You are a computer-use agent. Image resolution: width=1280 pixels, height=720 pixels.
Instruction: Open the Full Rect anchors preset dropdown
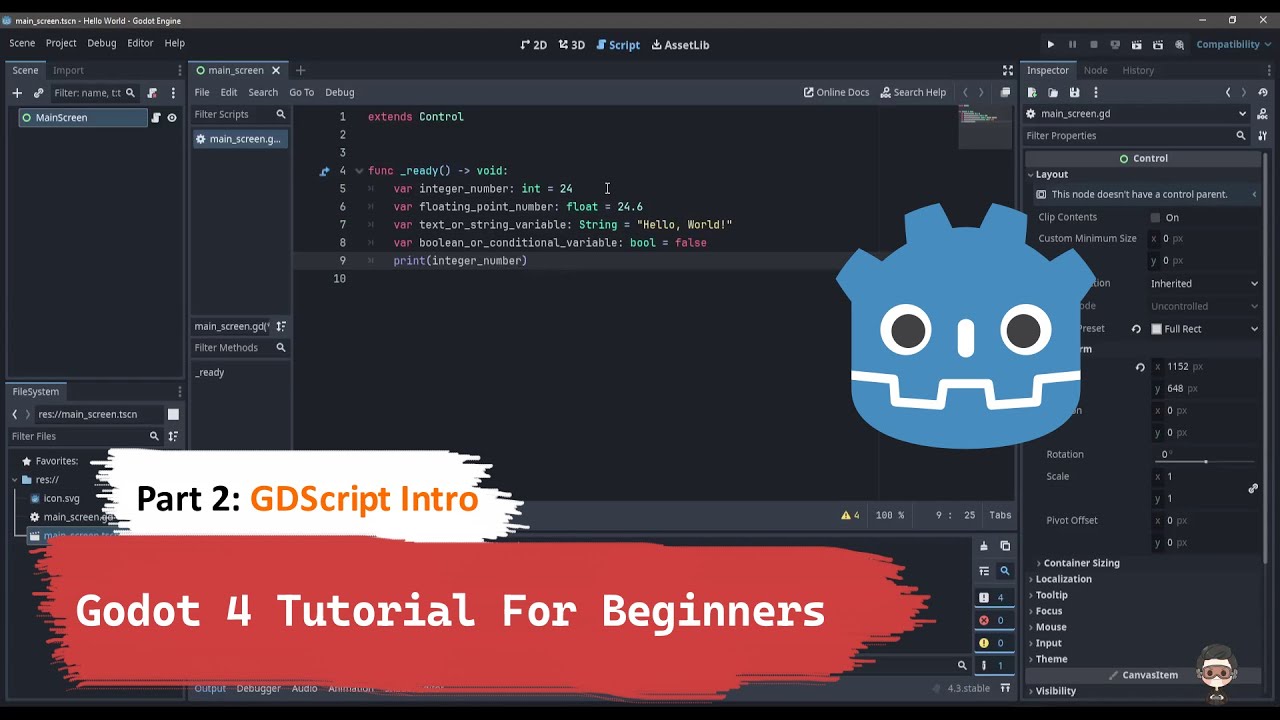(x=1204, y=329)
